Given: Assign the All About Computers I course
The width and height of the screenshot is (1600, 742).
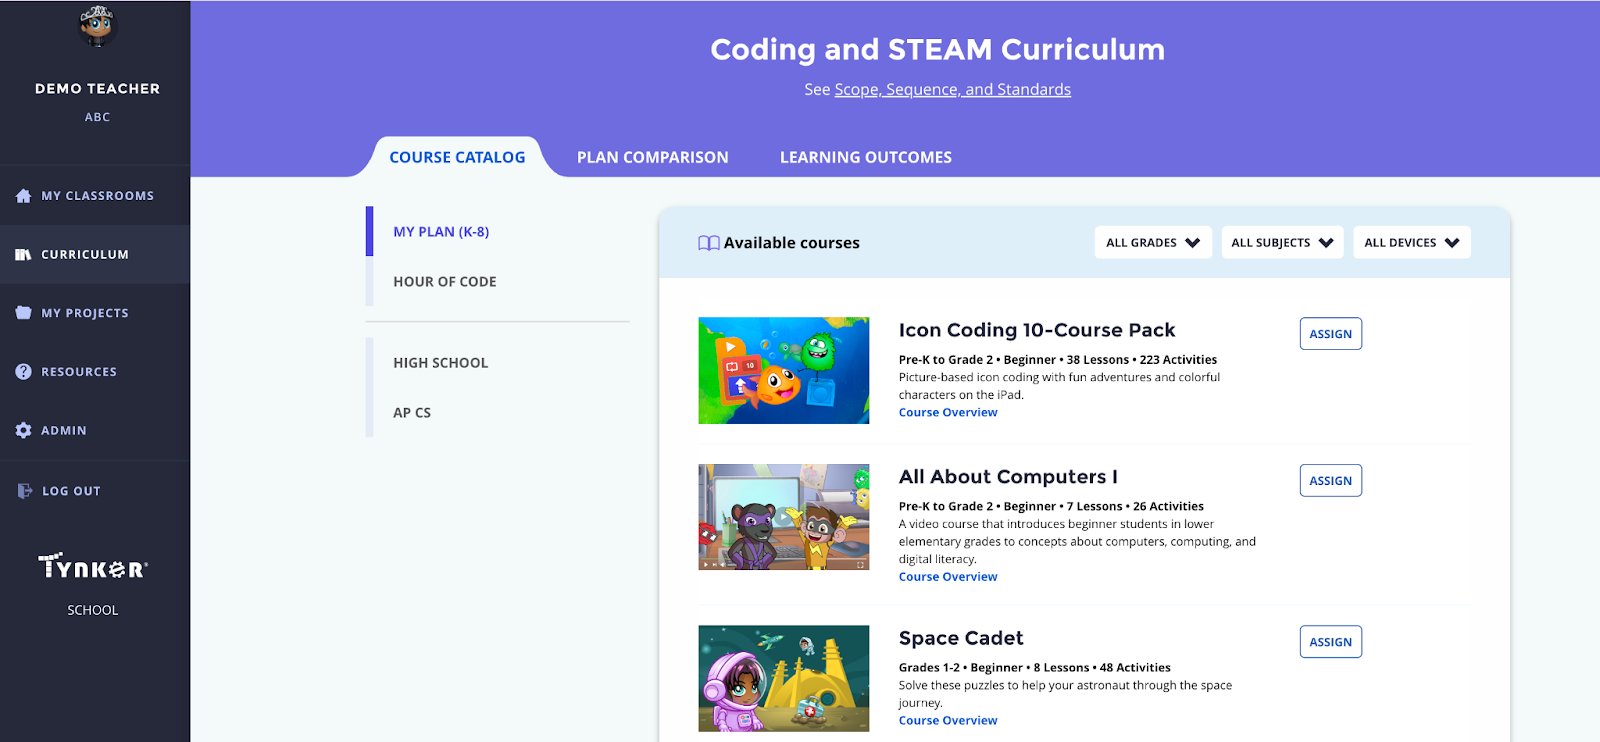Looking at the screenshot, I should (x=1331, y=481).
